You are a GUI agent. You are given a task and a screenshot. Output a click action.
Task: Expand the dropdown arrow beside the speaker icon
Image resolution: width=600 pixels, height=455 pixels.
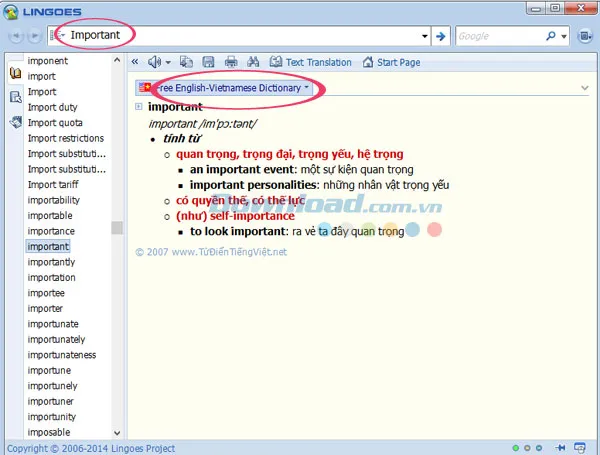click(168, 62)
